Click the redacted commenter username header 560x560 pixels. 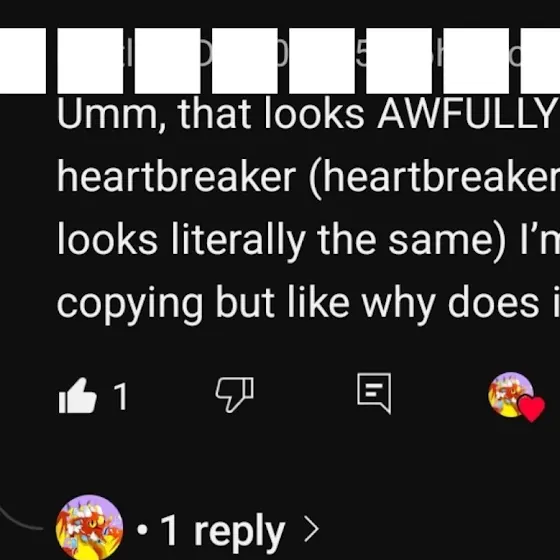tap(280, 61)
